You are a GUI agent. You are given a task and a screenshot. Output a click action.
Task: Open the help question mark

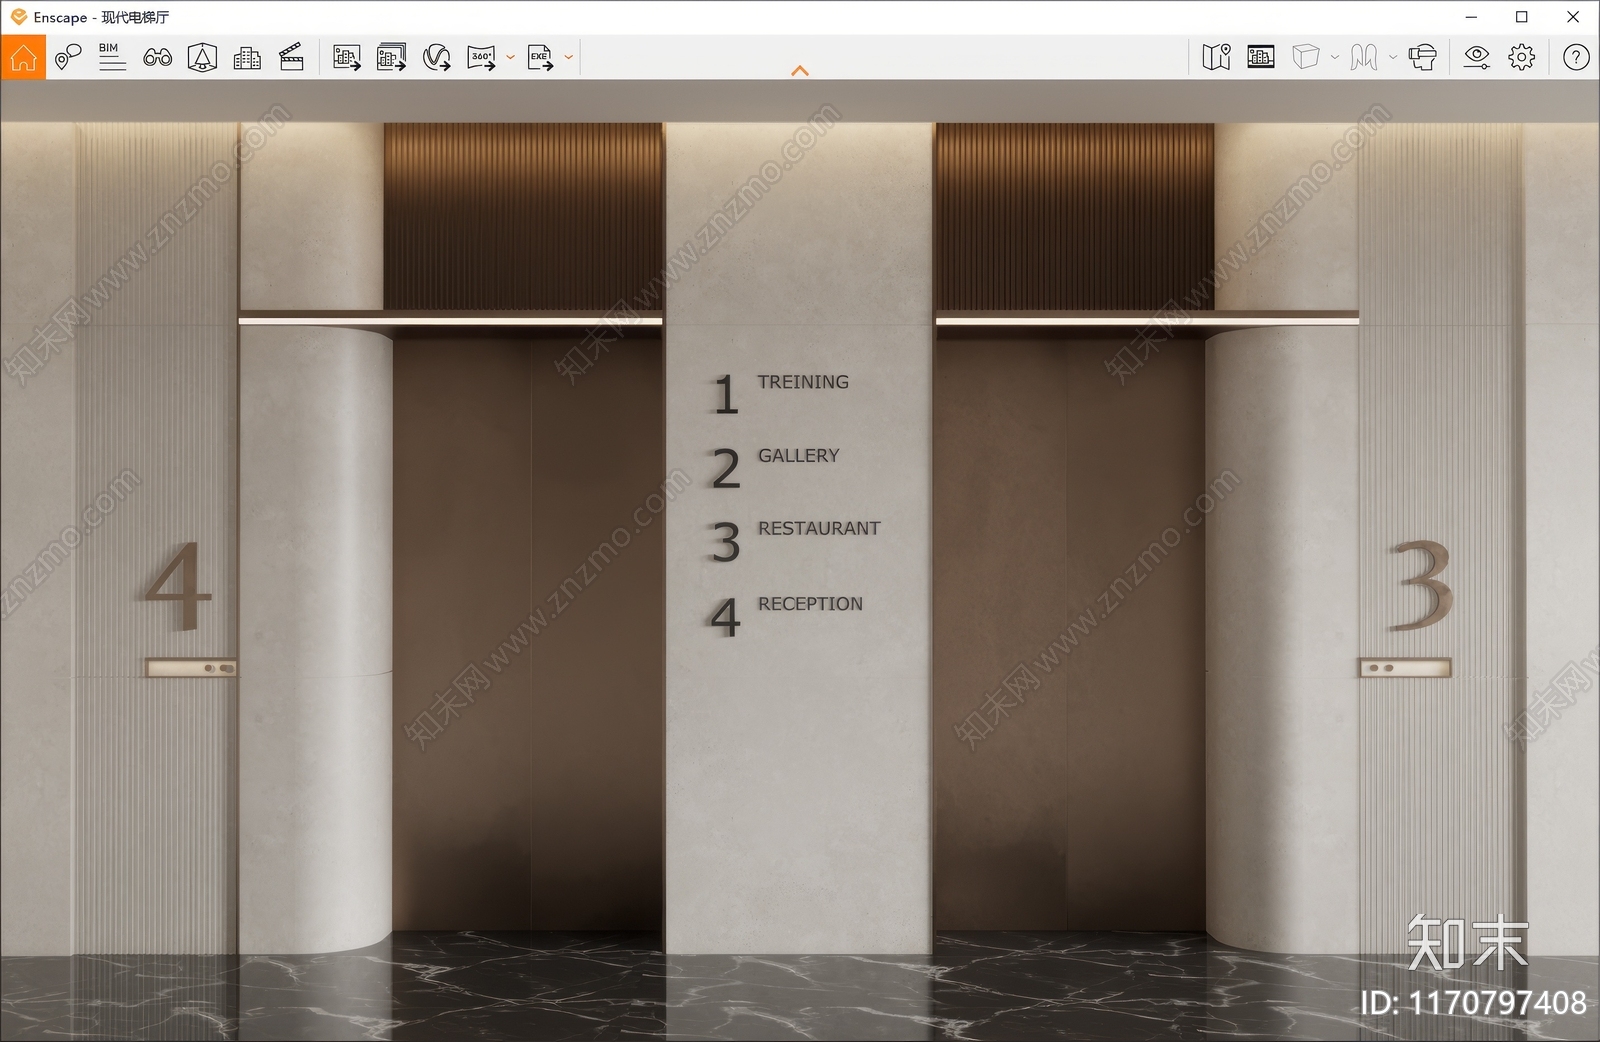coord(1576,57)
